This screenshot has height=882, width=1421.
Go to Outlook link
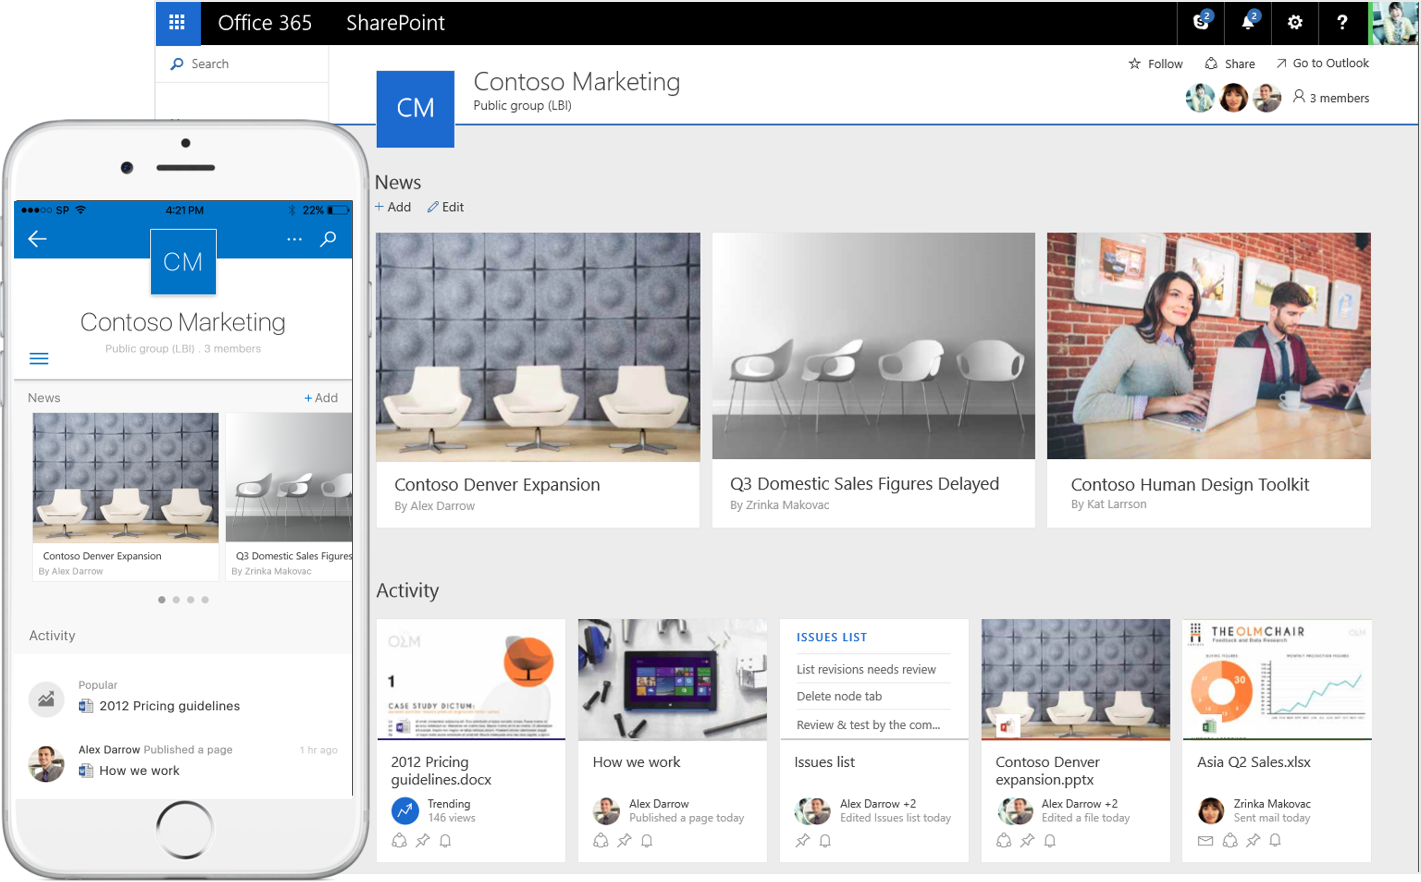coord(1322,63)
